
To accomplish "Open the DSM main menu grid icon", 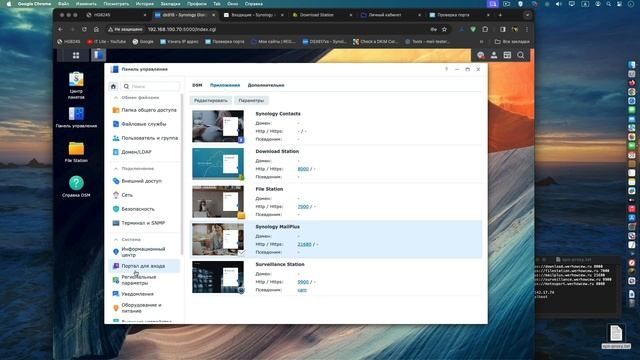I will tap(76, 55).
